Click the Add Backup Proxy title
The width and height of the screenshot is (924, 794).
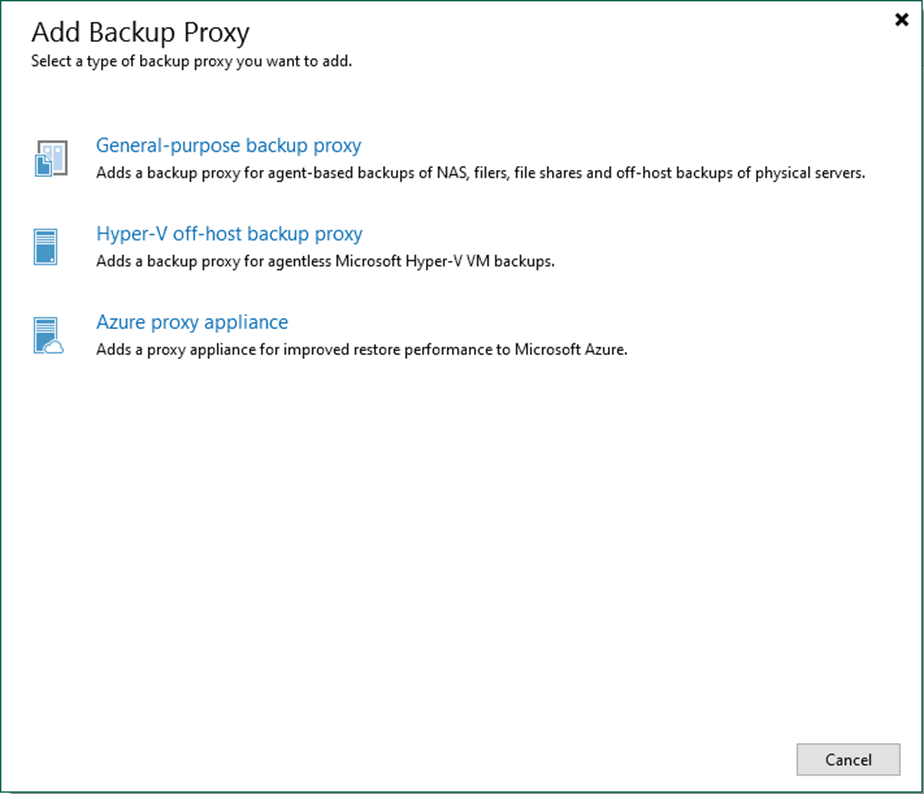point(140,32)
